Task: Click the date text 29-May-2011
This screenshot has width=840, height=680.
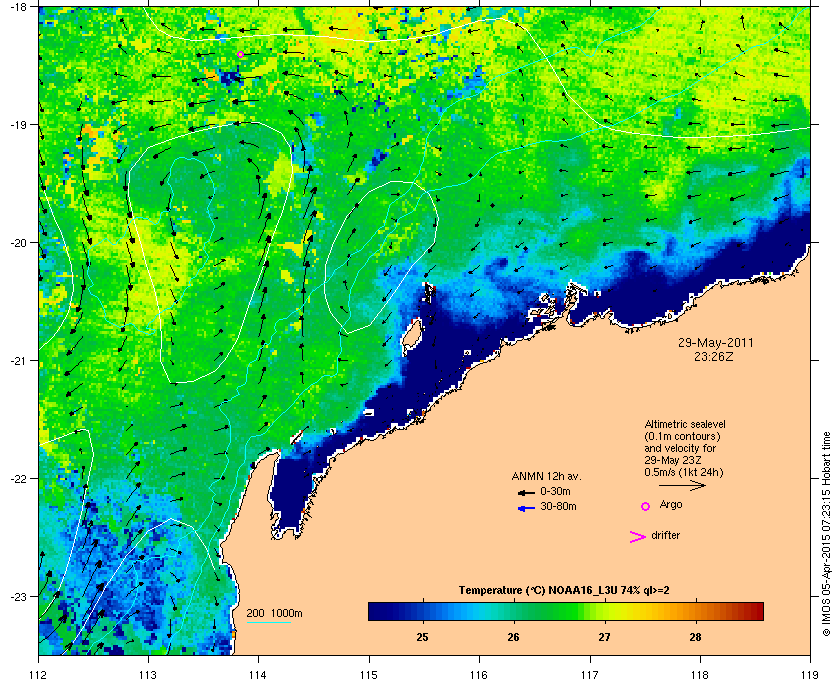Action: click(x=716, y=343)
